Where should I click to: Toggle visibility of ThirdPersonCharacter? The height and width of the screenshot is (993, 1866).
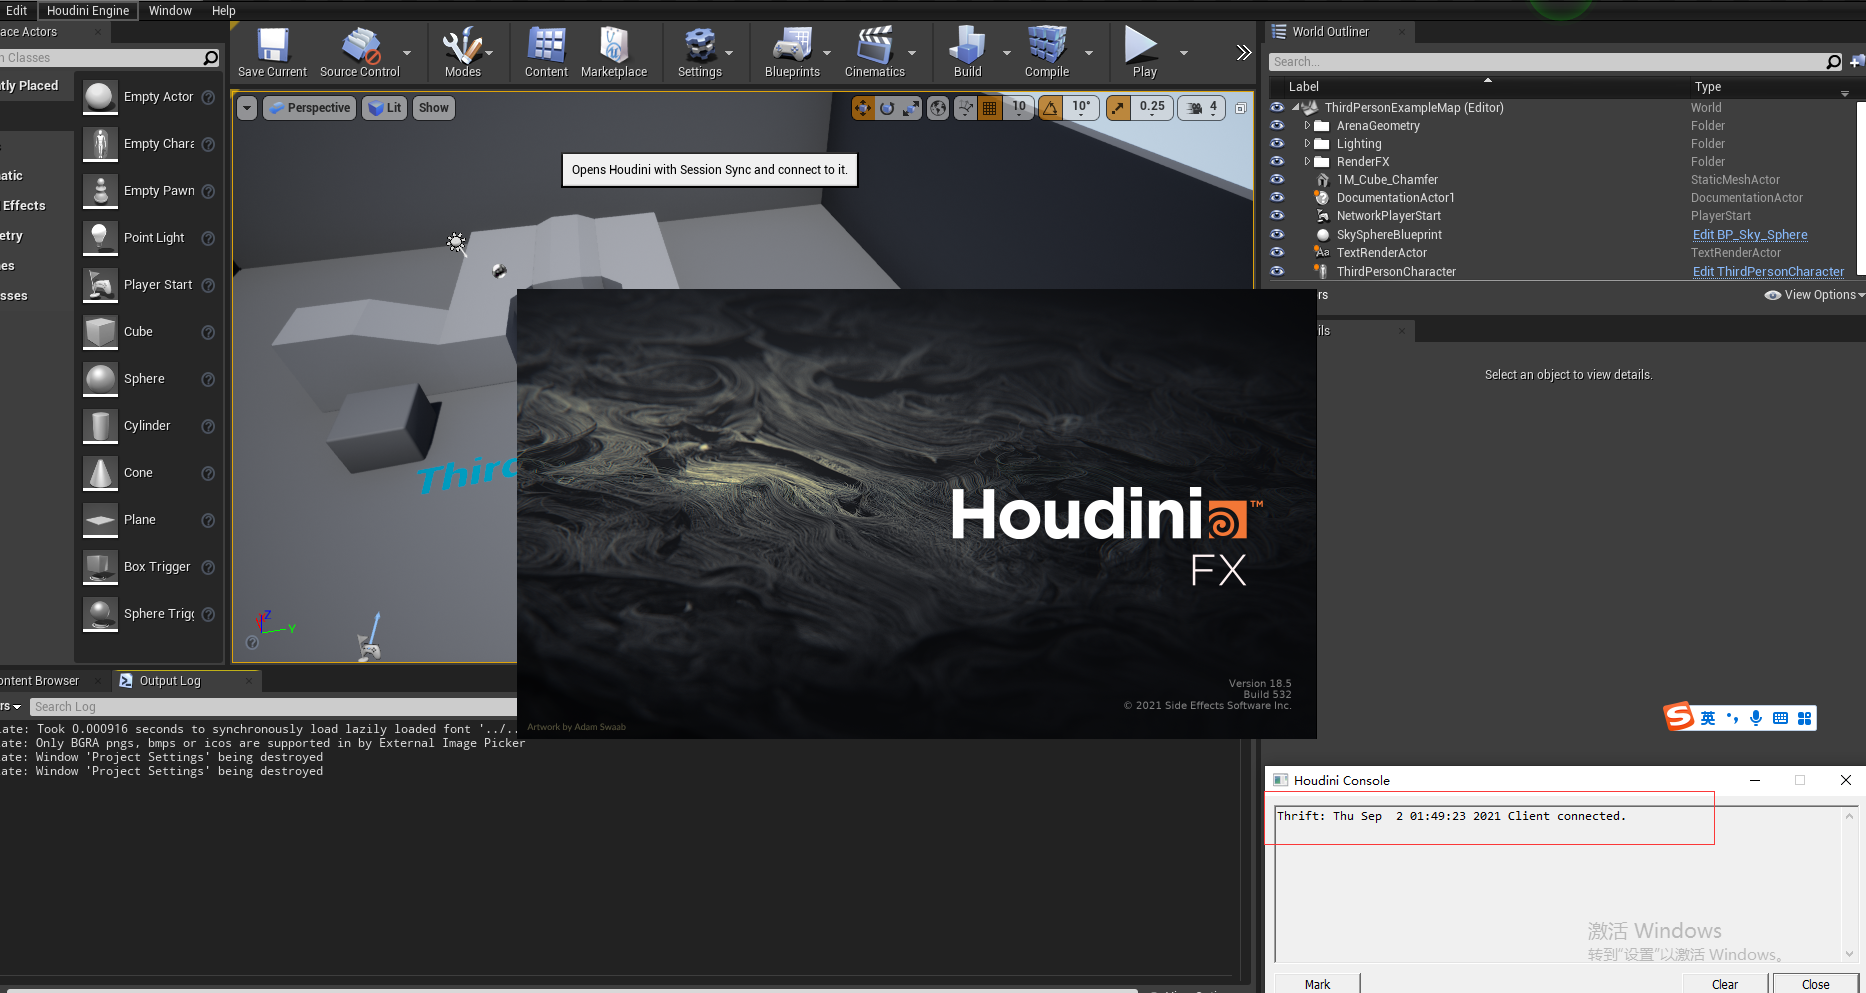tap(1277, 271)
